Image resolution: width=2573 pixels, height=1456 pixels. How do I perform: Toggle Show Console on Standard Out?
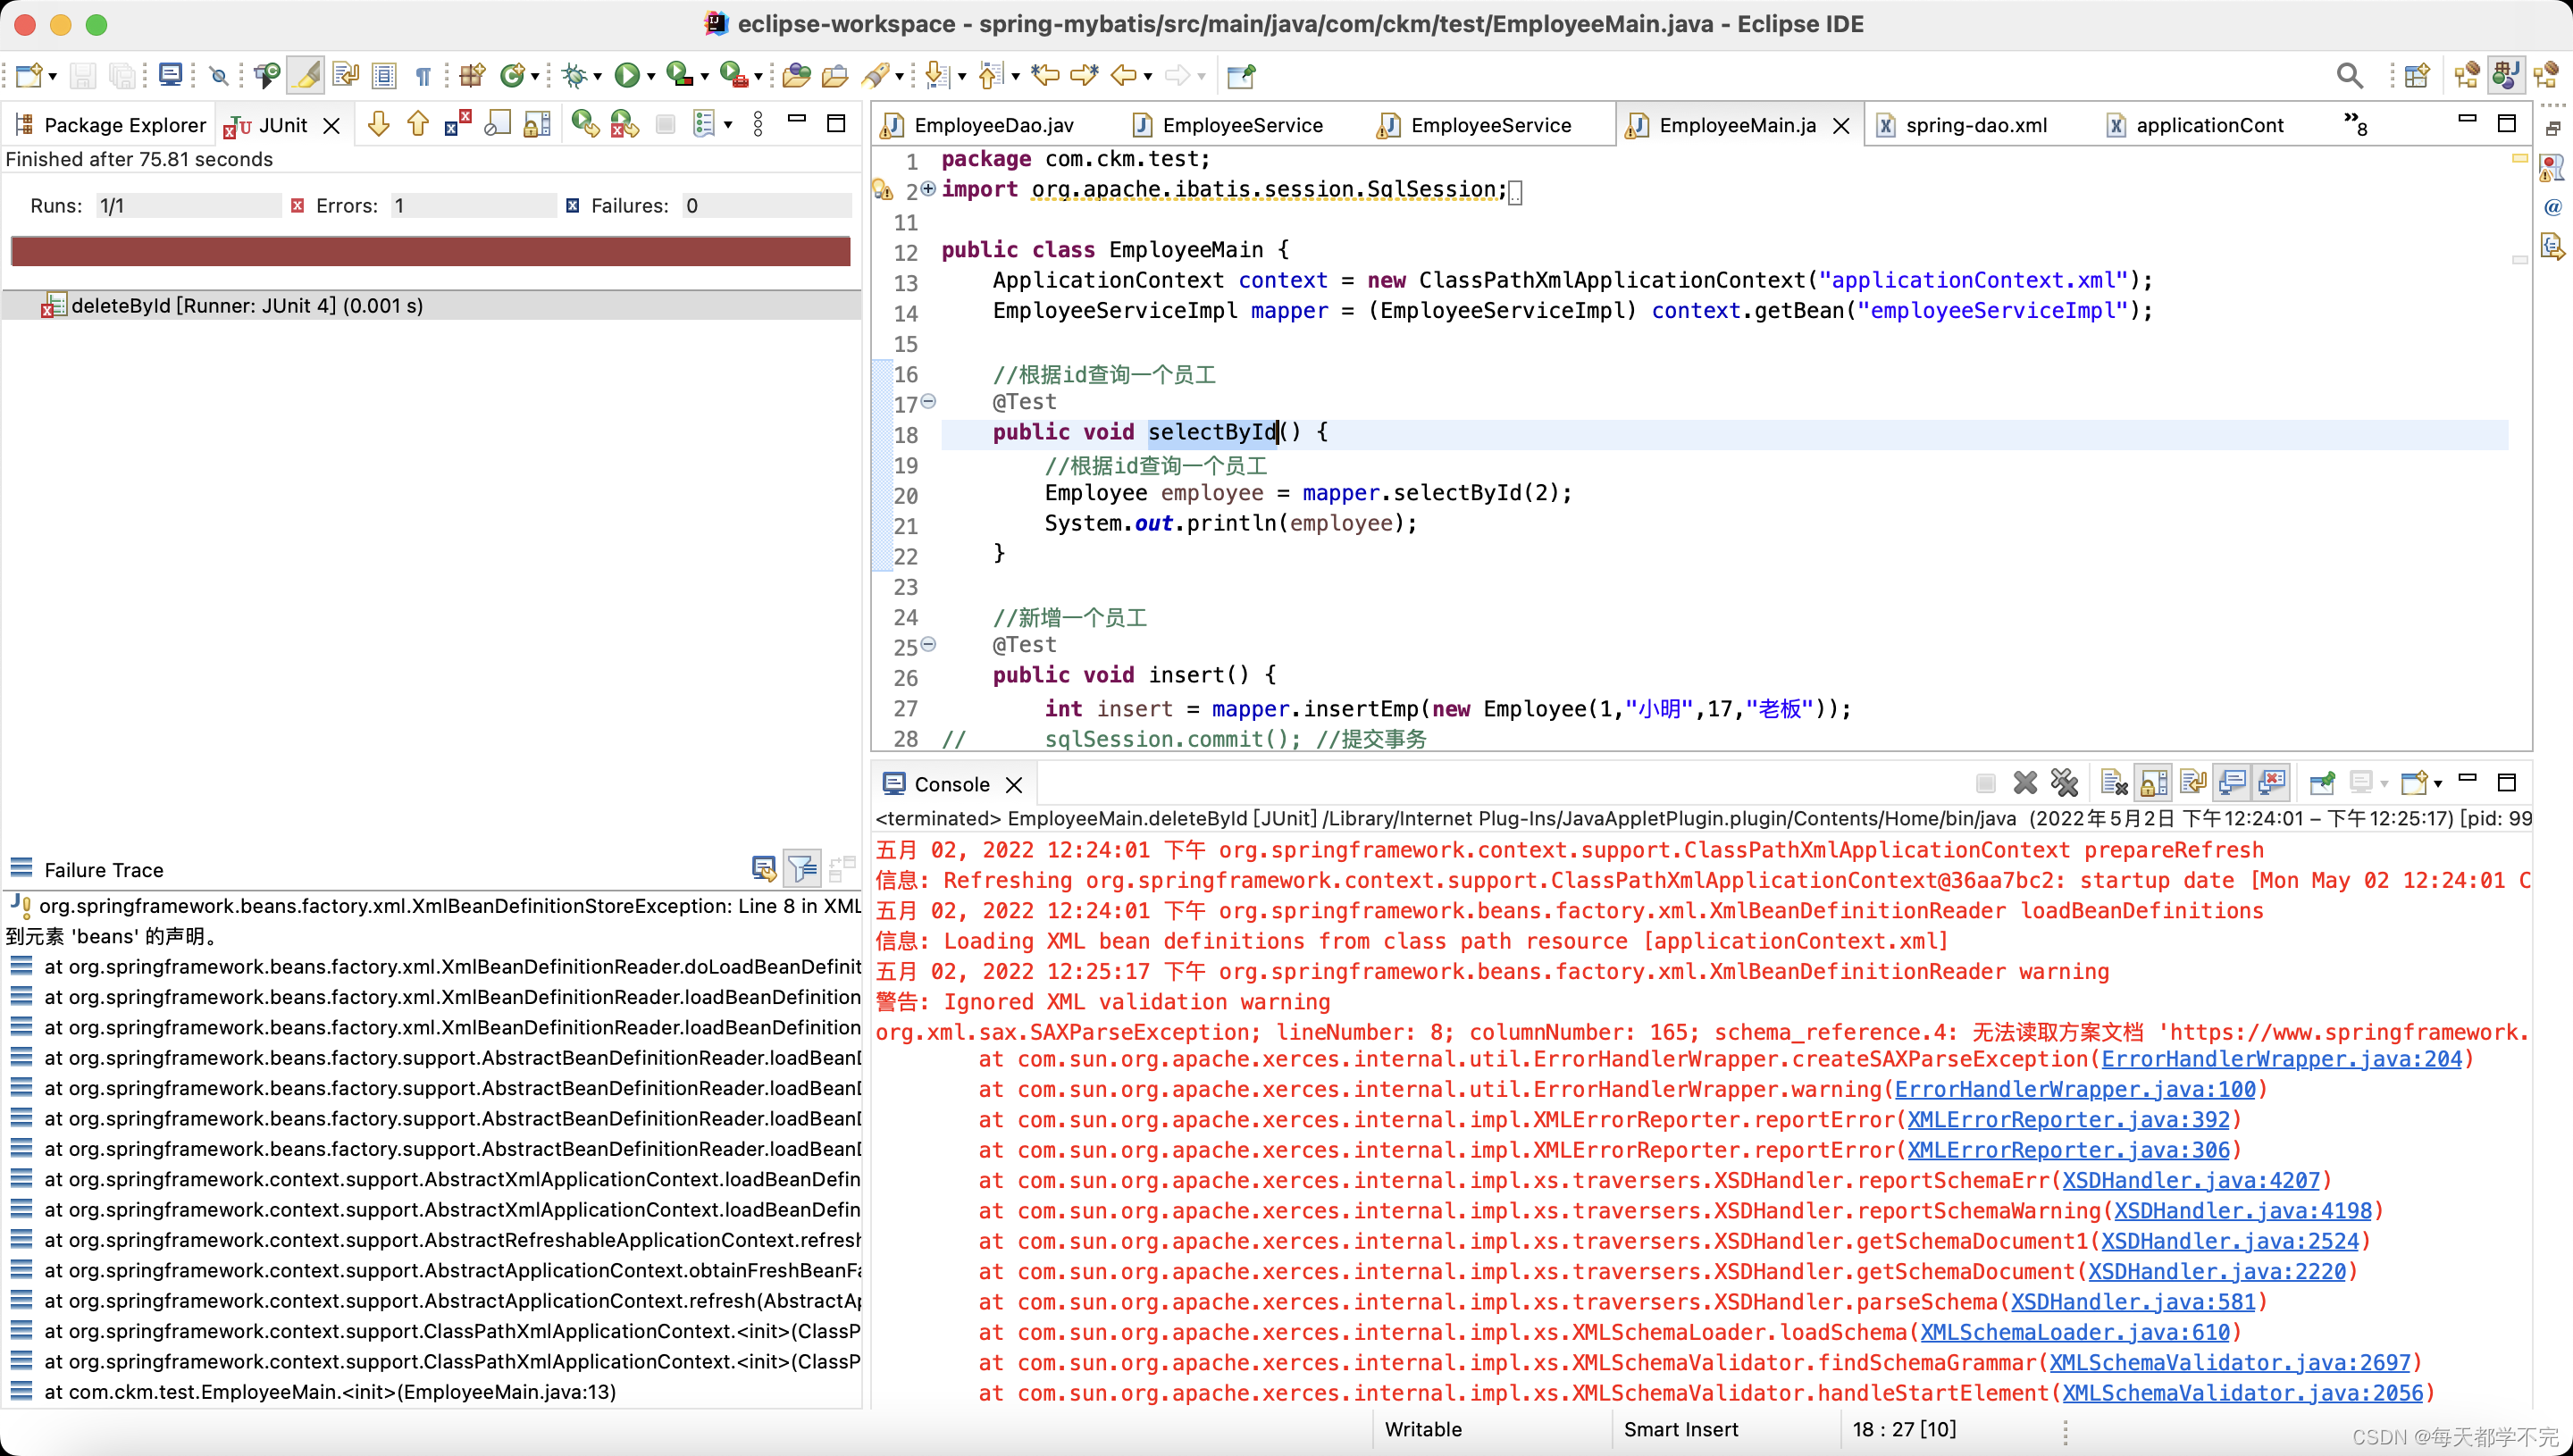point(2232,783)
